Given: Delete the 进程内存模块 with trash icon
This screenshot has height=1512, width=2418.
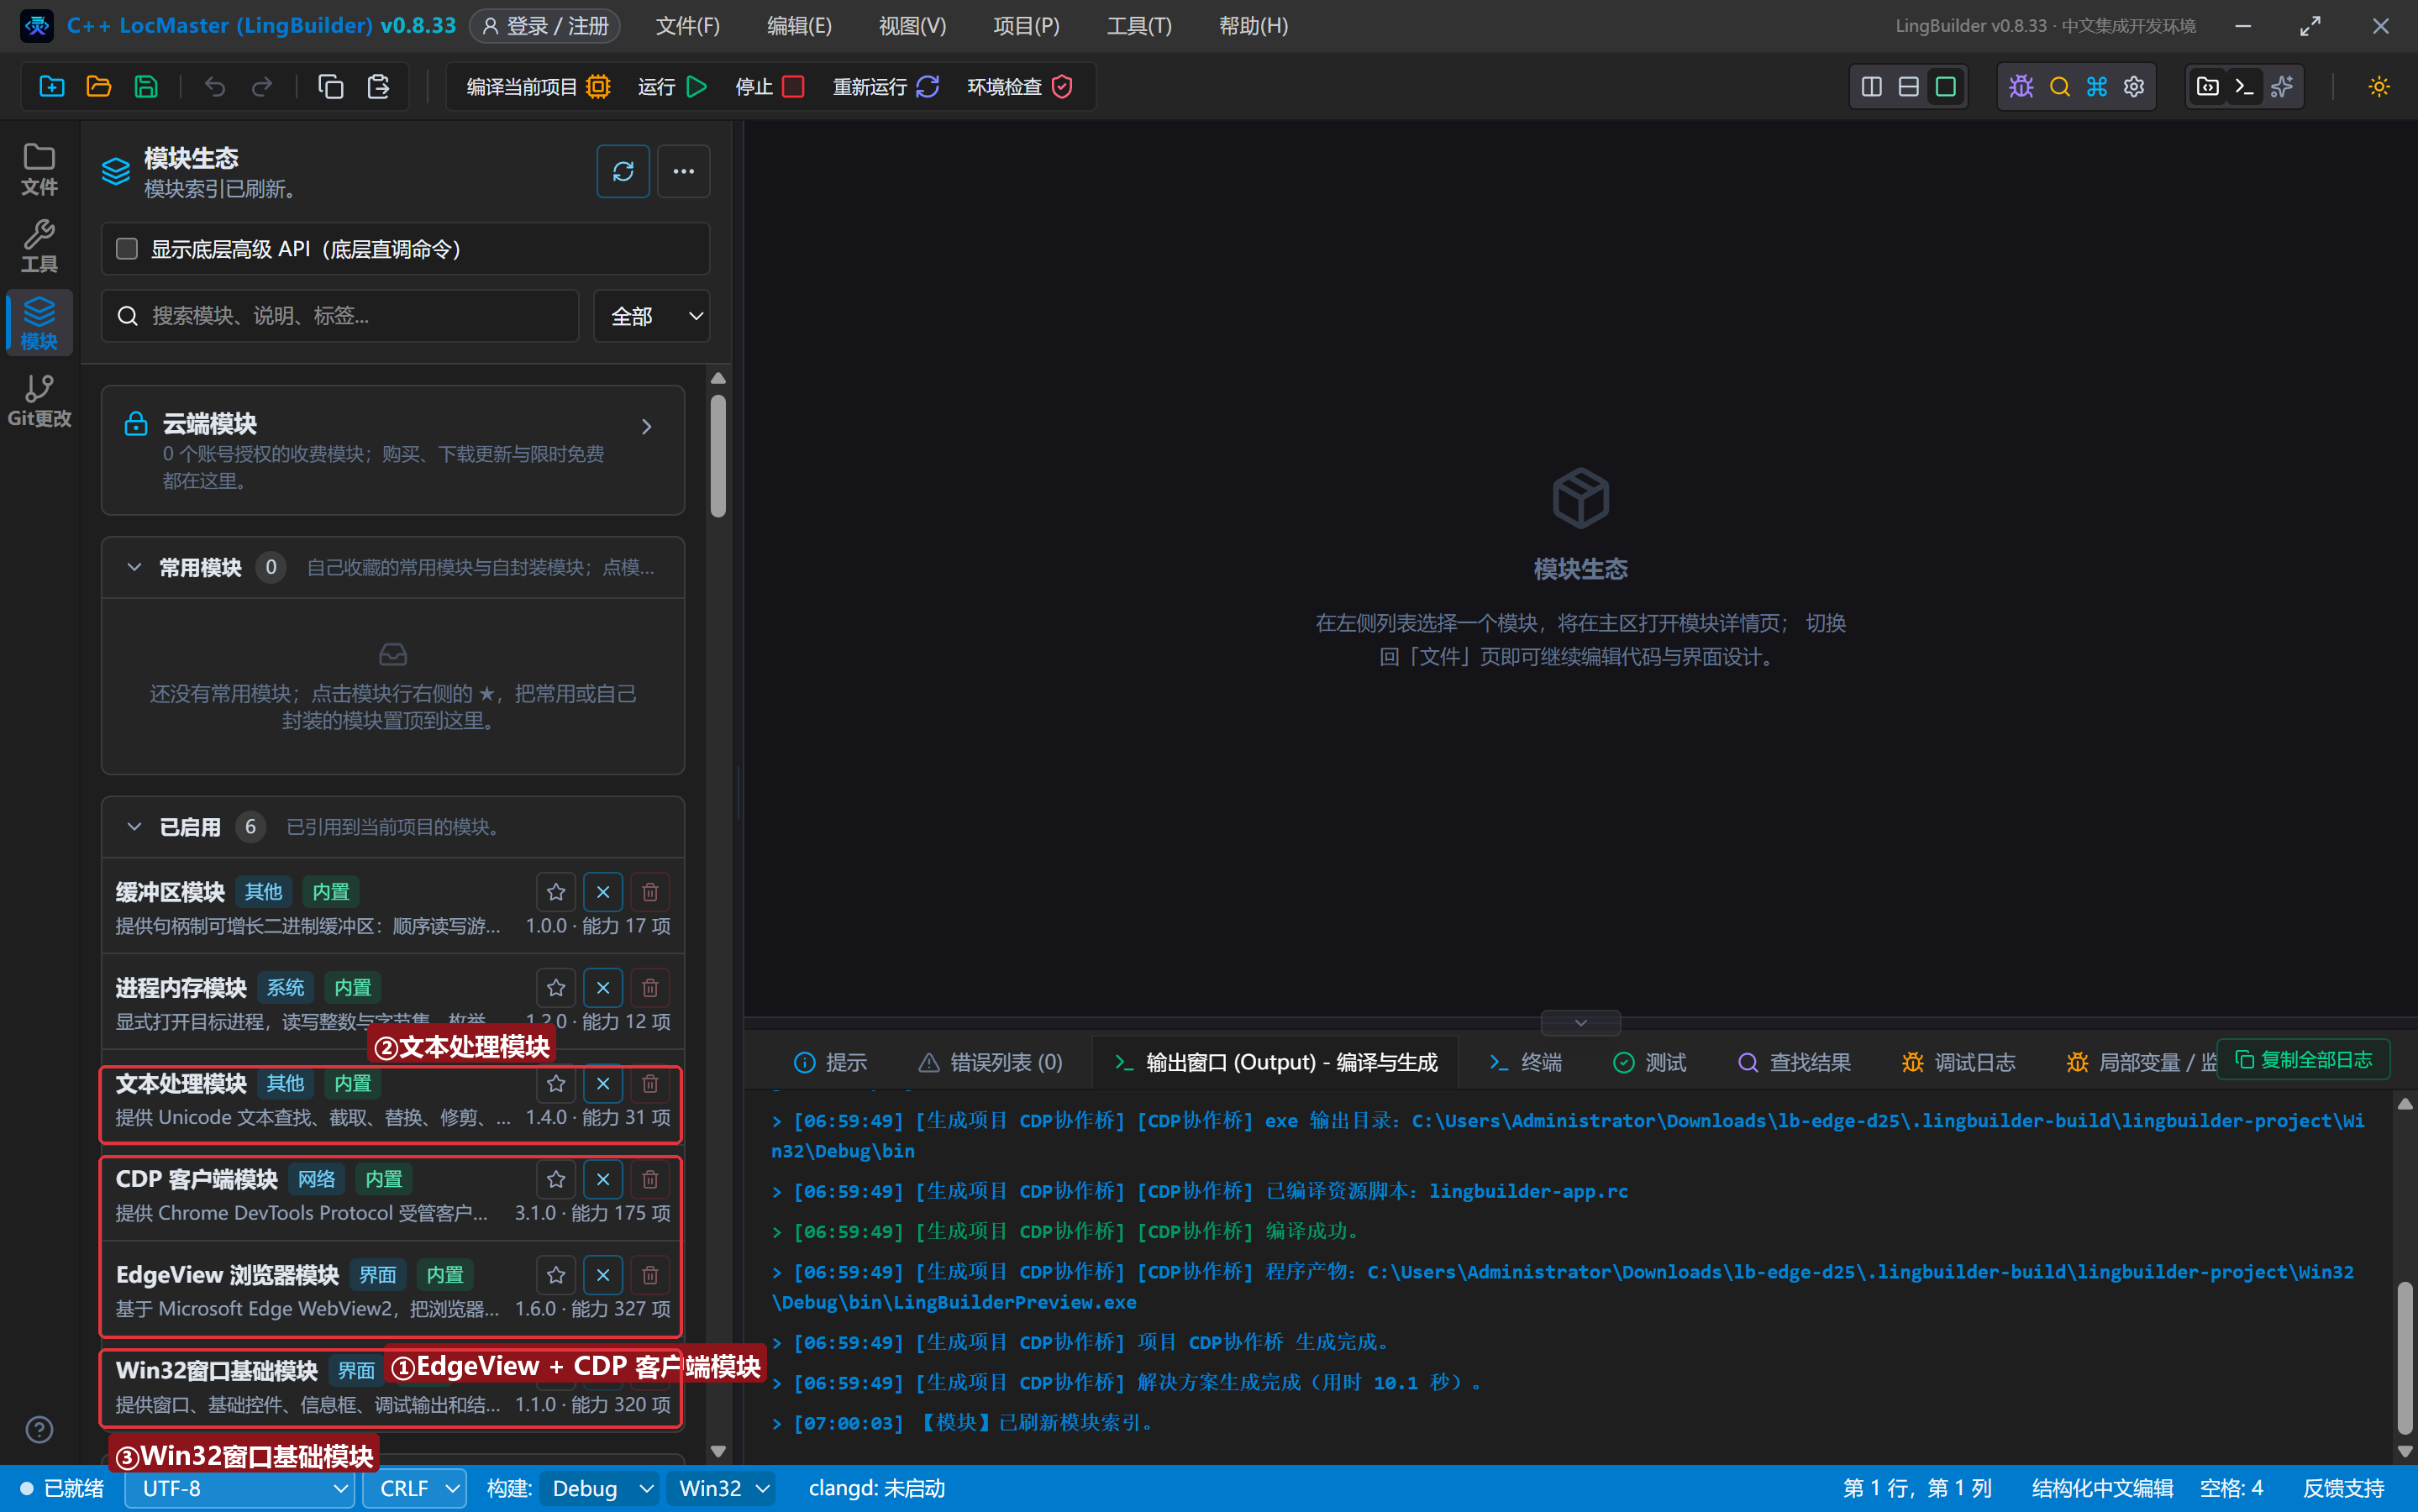Looking at the screenshot, I should (650, 987).
